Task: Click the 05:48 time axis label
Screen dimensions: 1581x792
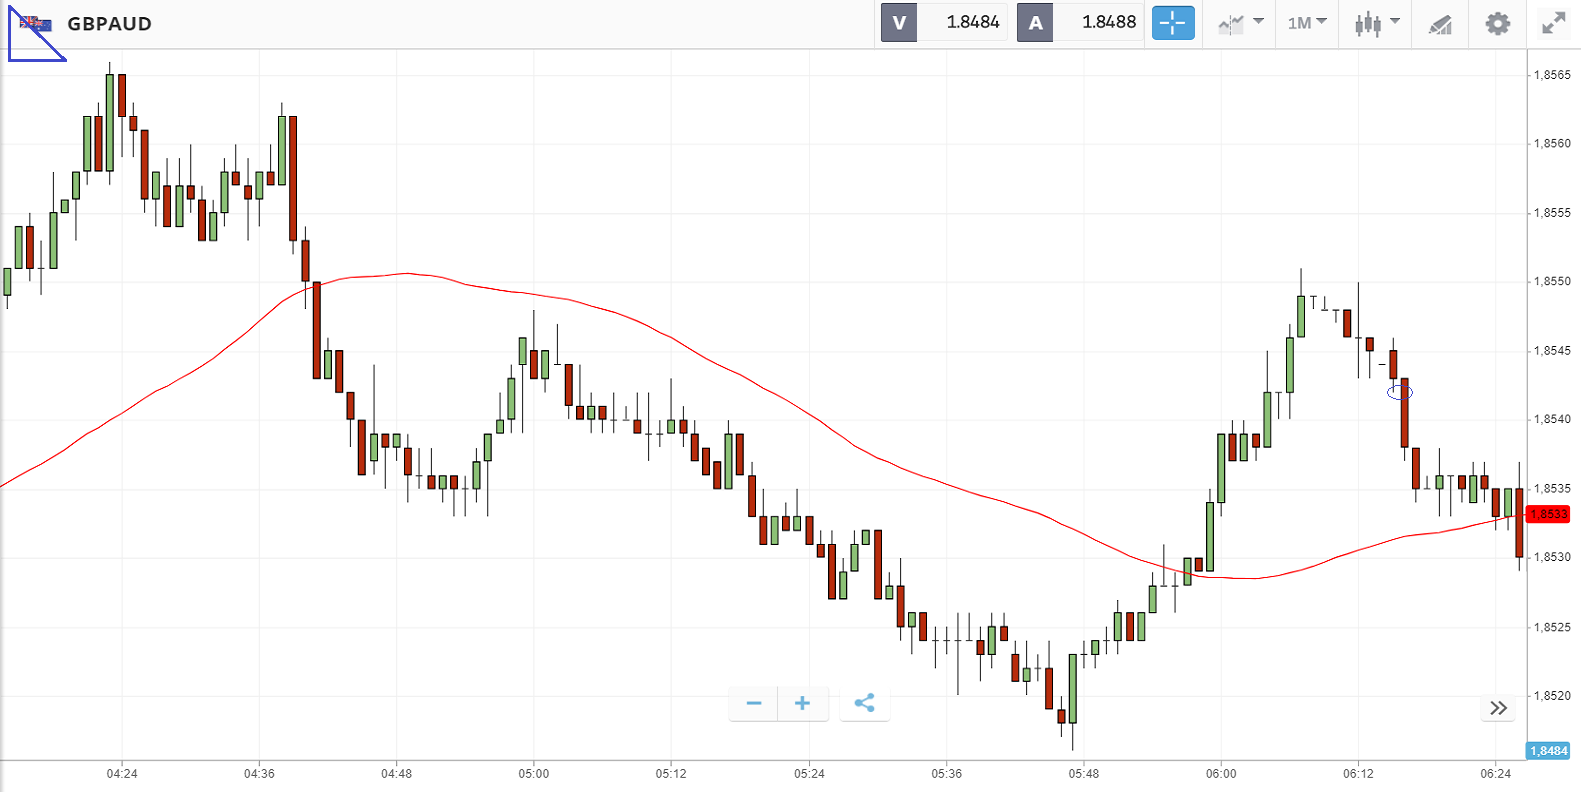Action: (1084, 774)
